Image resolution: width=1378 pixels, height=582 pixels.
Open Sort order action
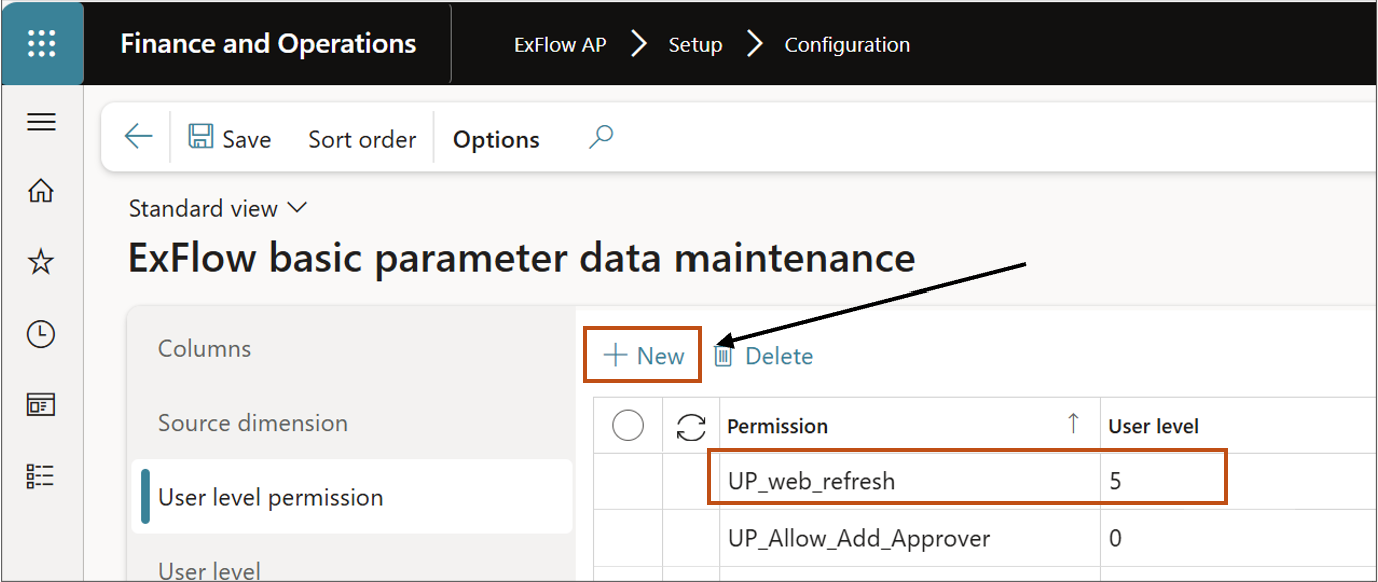362,139
